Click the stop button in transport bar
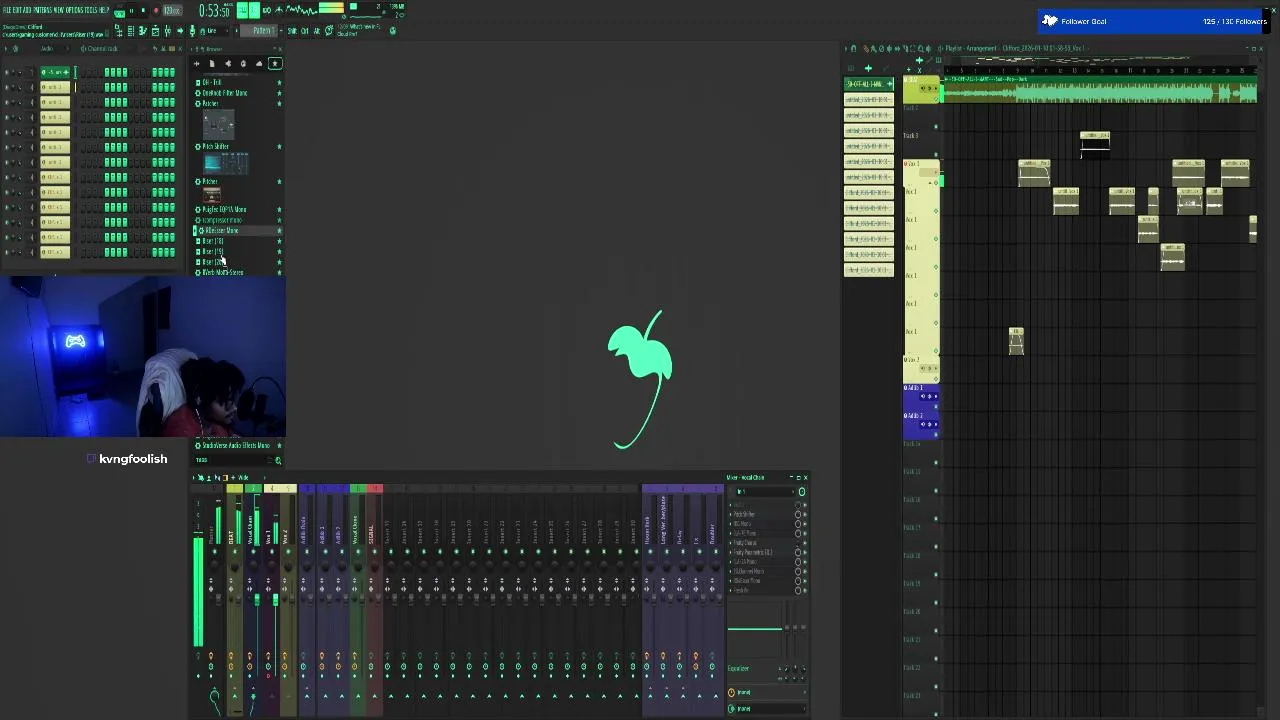1280x720 pixels. click(143, 11)
